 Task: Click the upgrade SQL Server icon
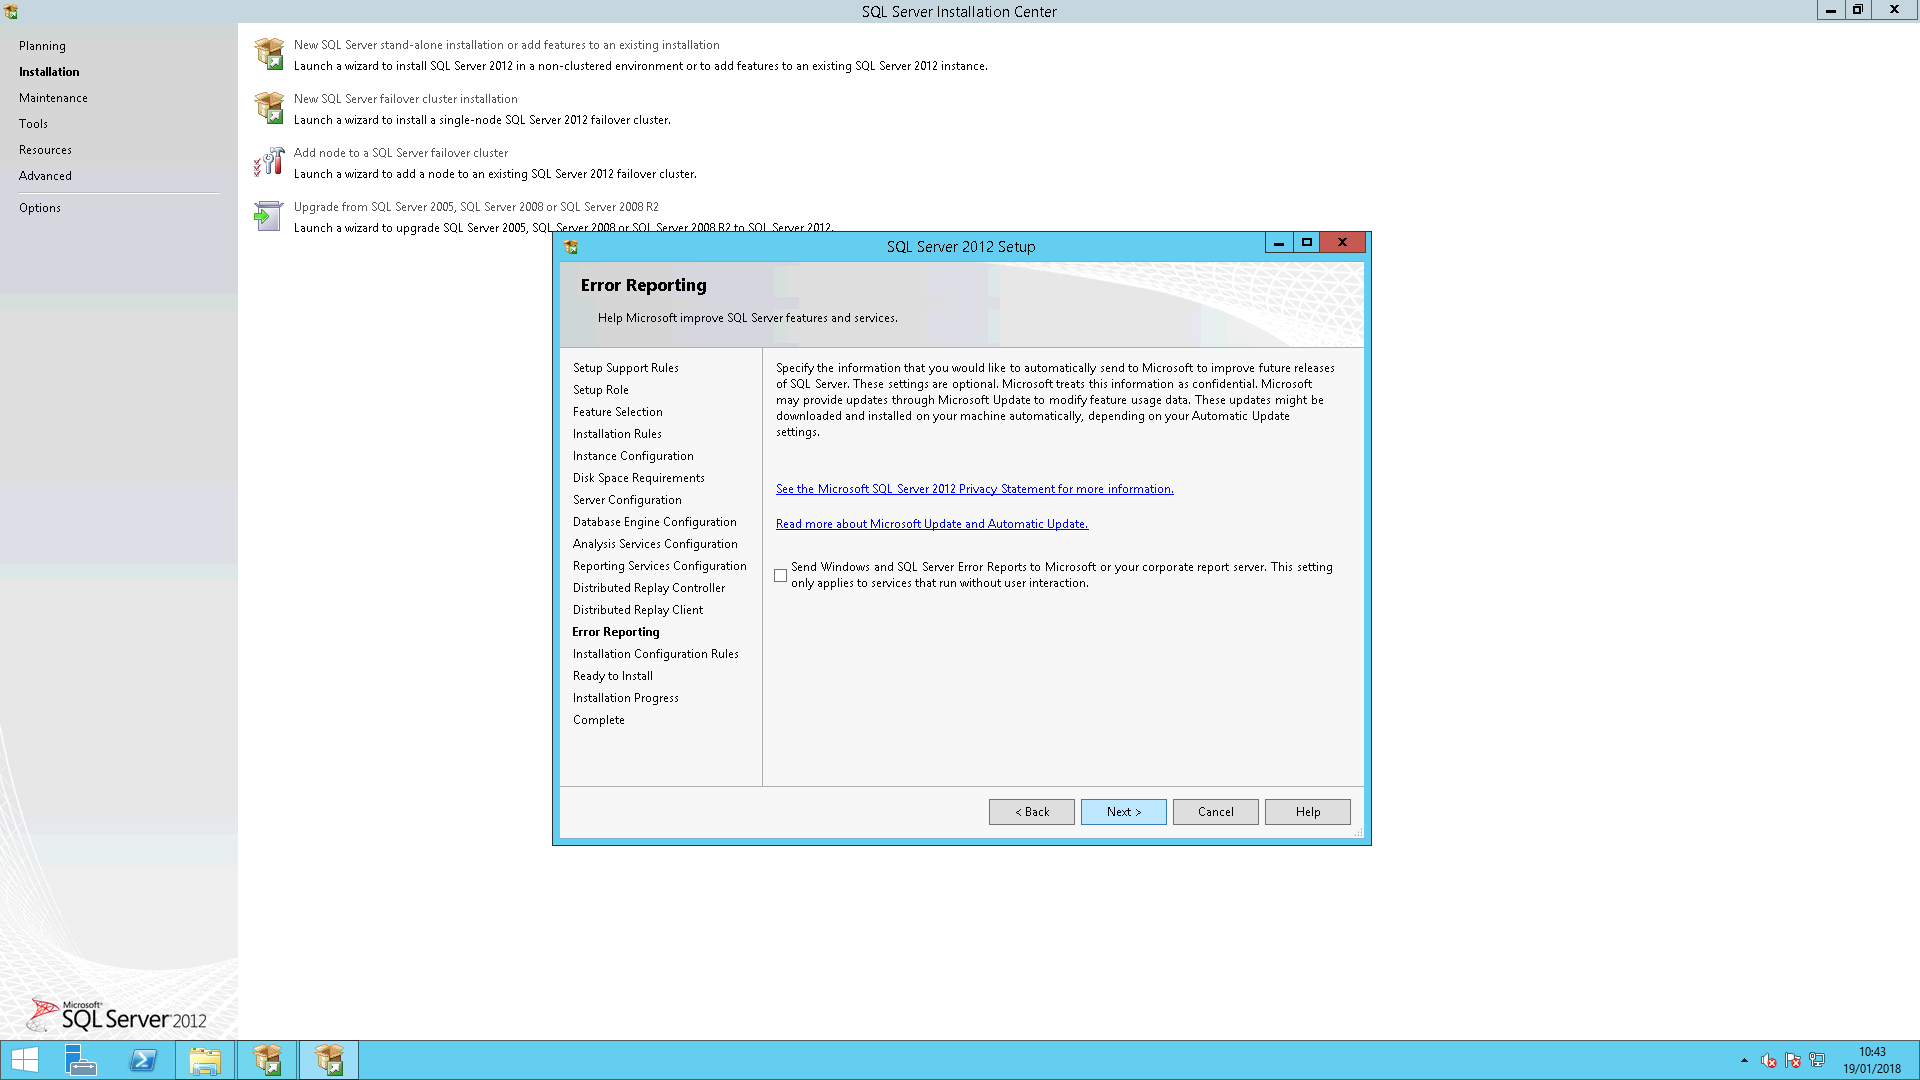pyautogui.click(x=269, y=216)
